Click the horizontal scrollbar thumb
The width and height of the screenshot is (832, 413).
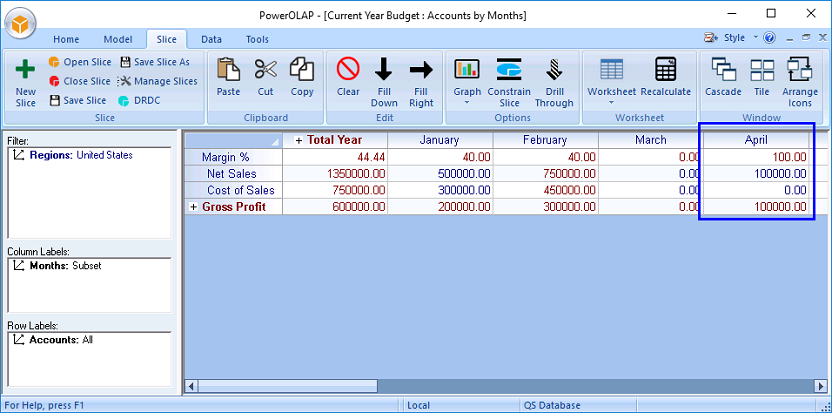(287, 385)
